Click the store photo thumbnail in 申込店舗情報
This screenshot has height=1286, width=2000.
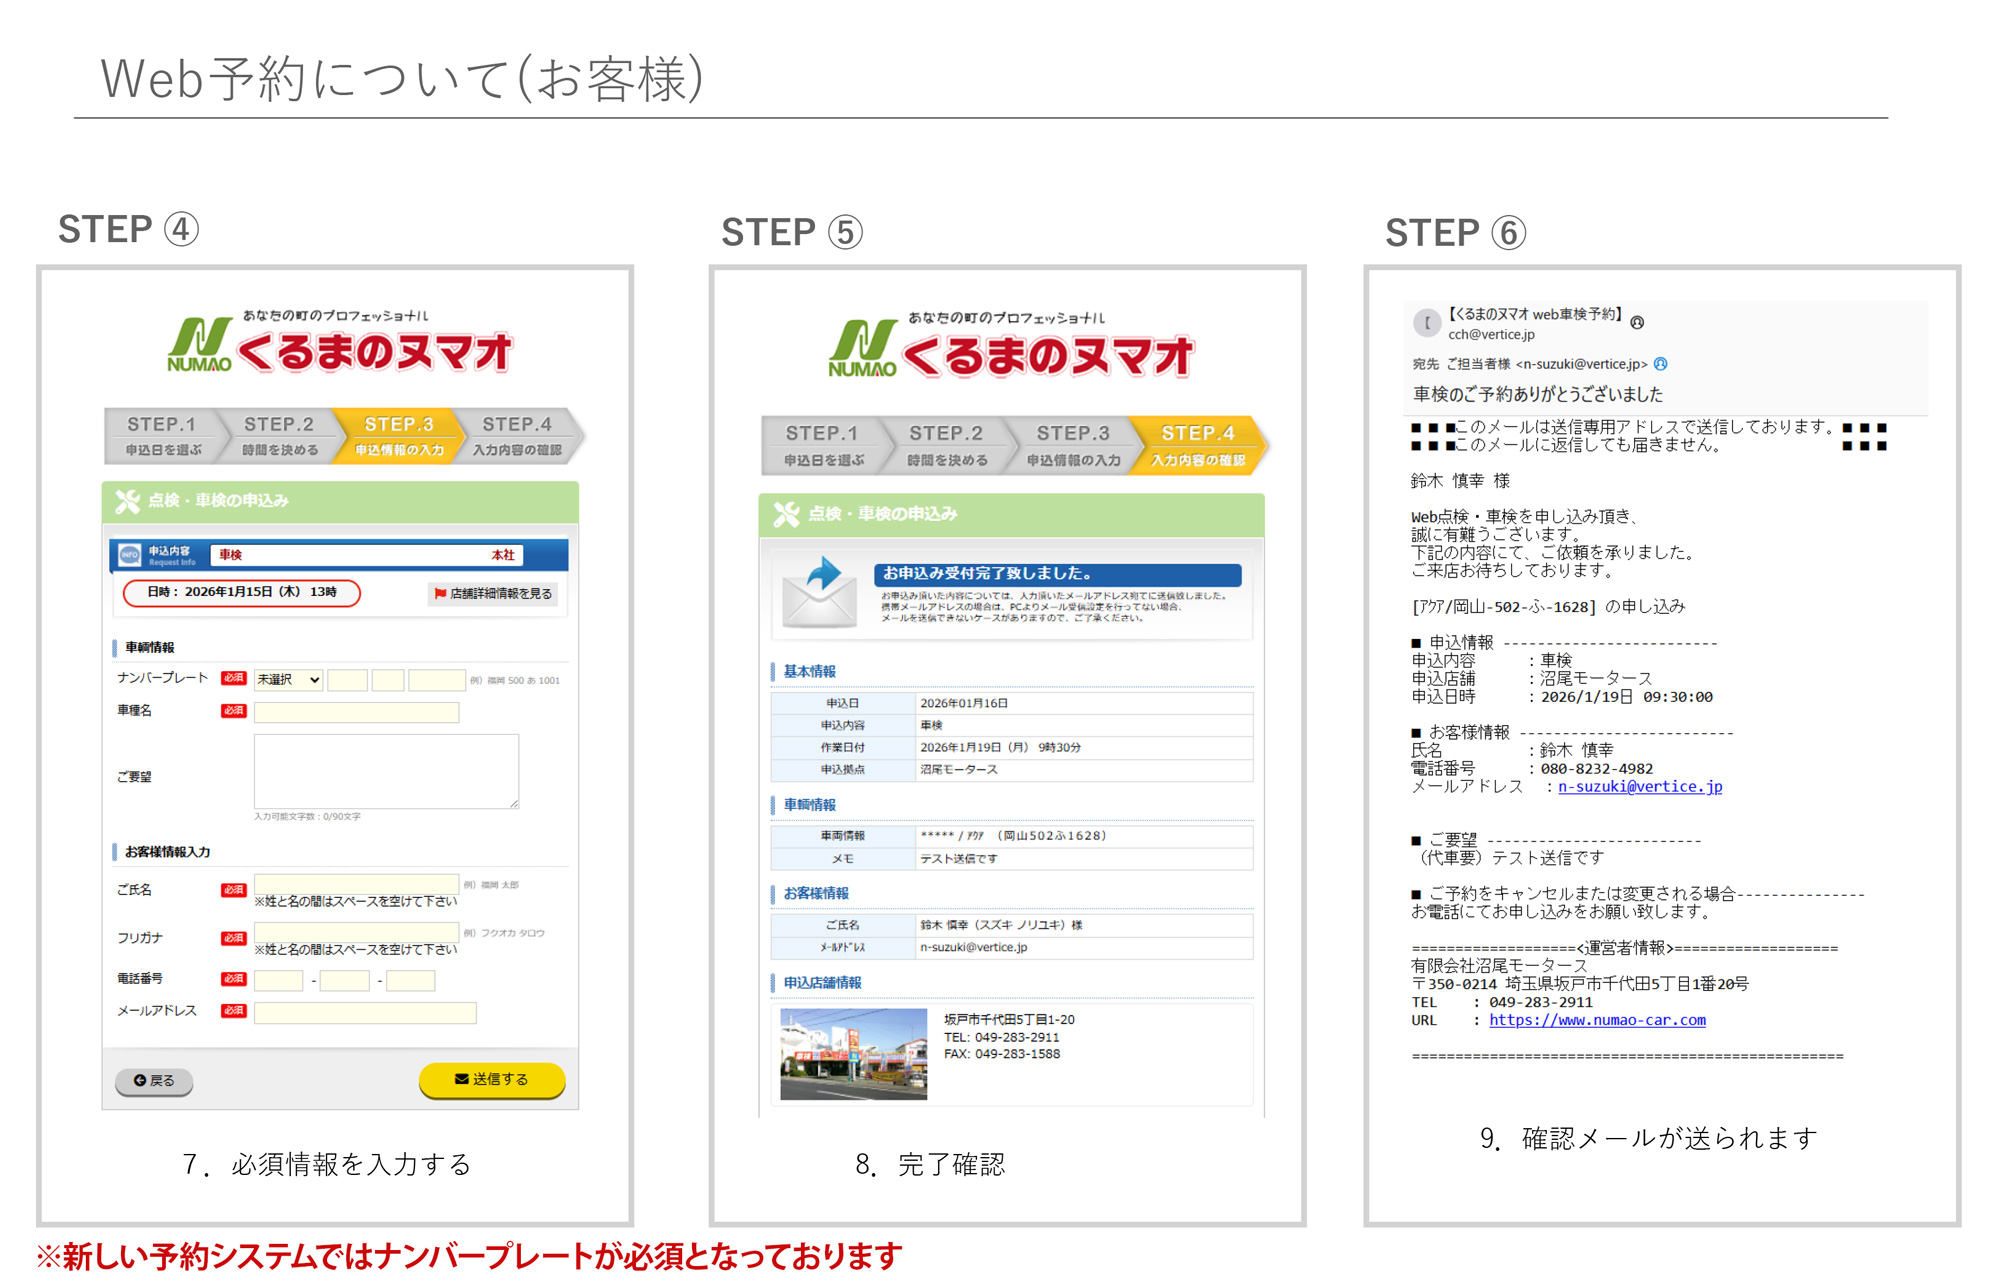(853, 1054)
